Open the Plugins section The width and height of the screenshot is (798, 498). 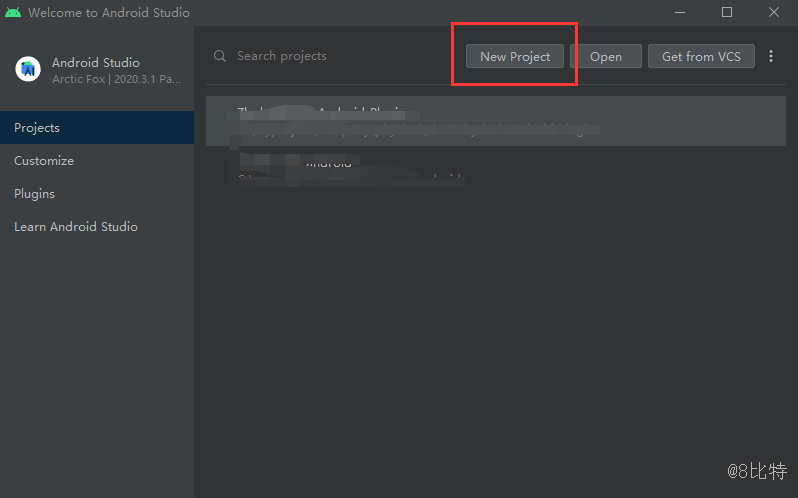(34, 194)
